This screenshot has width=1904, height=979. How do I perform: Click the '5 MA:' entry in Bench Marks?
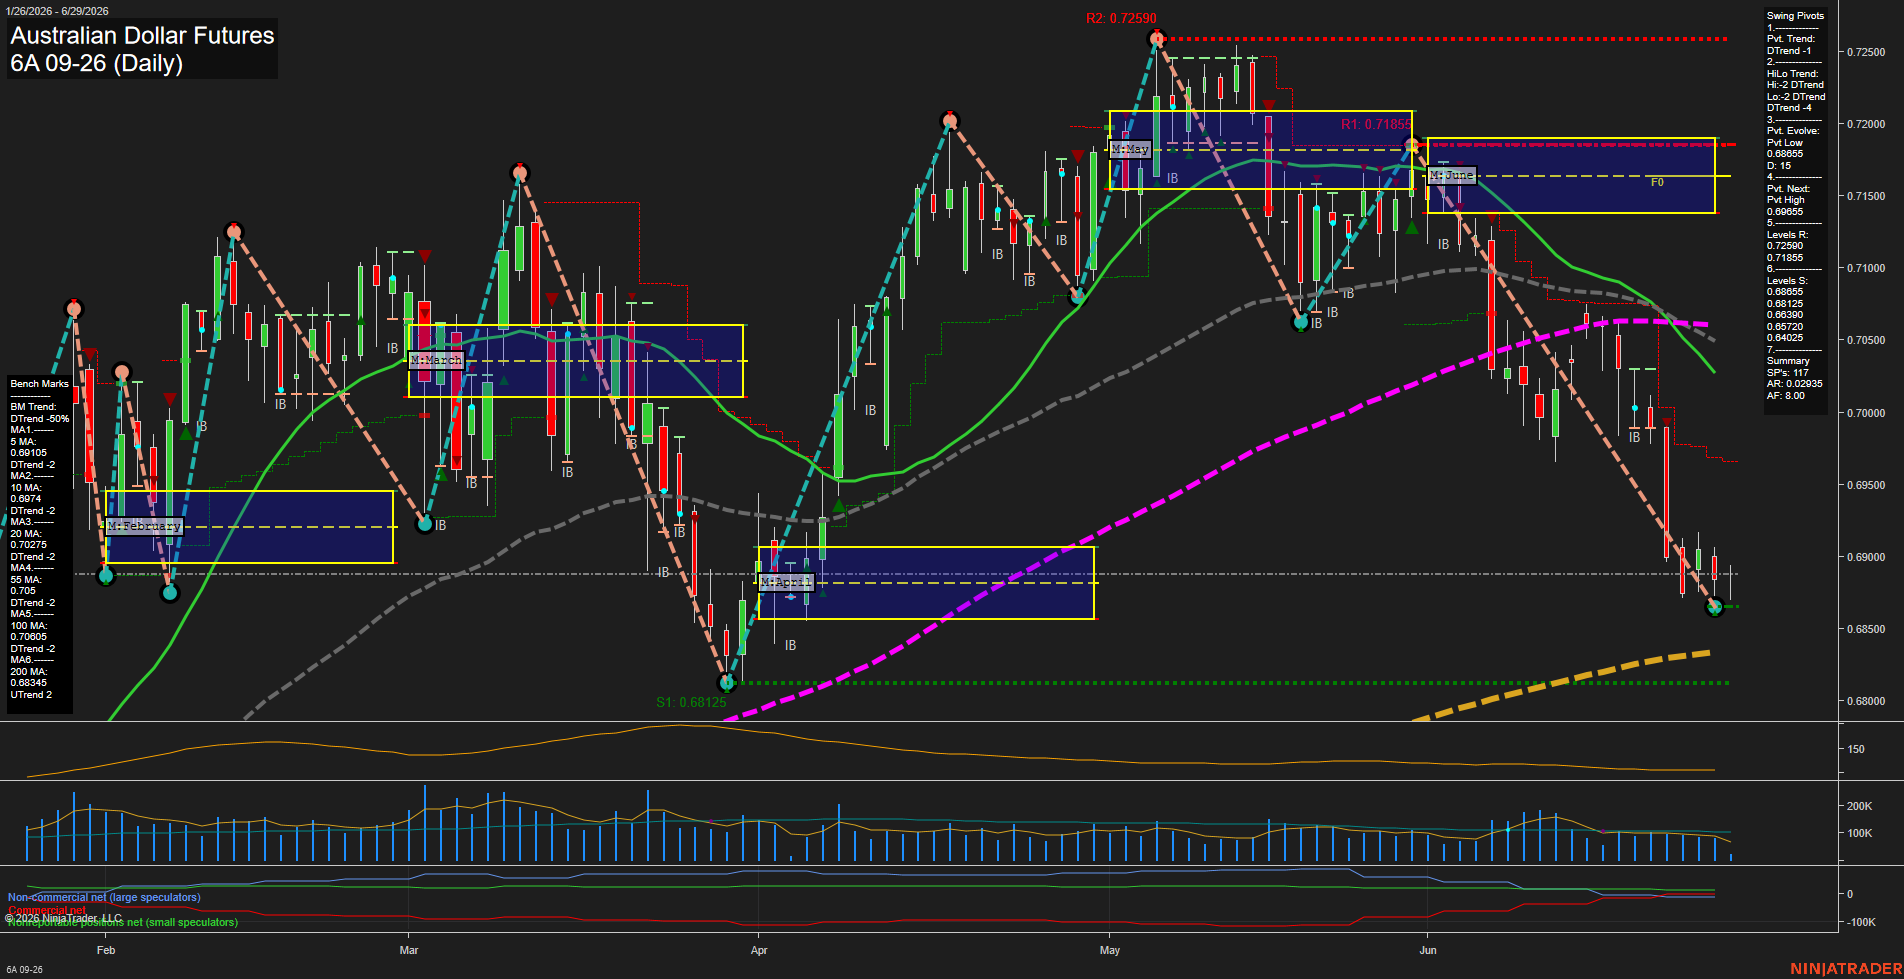point(24,442)
